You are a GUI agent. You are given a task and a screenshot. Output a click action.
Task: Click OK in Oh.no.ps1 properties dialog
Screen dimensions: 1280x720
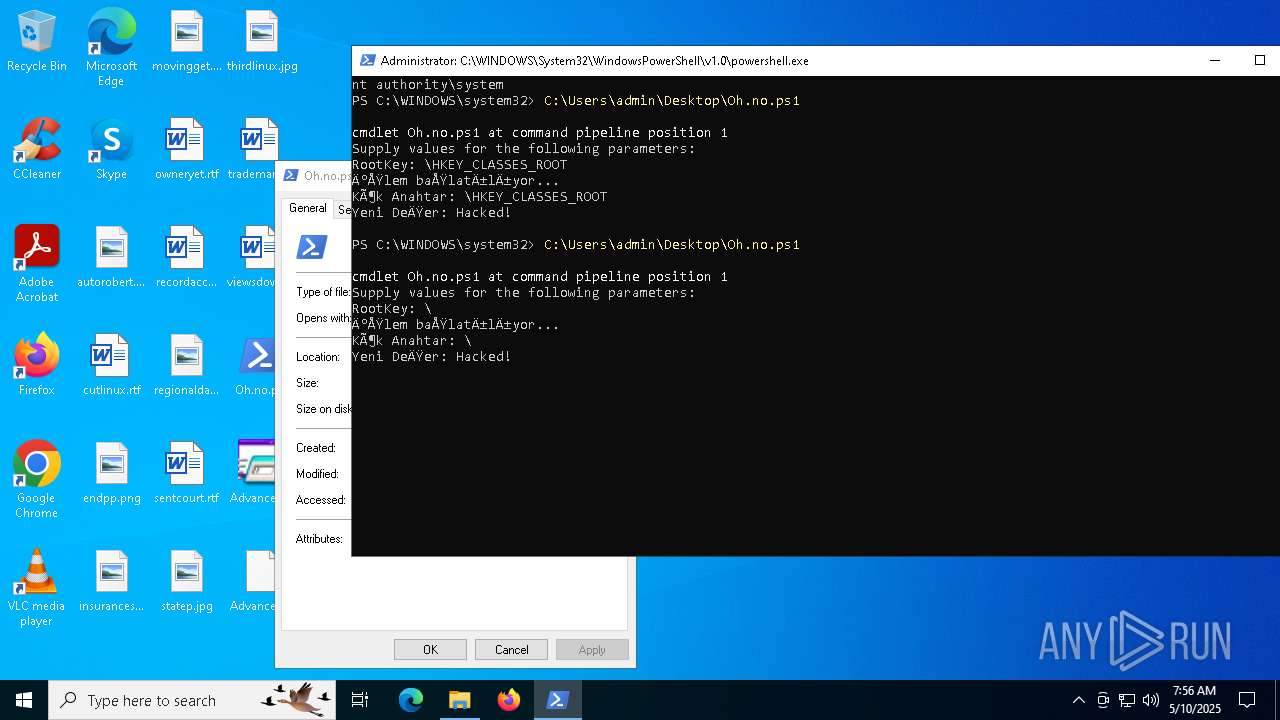point(430,650)
